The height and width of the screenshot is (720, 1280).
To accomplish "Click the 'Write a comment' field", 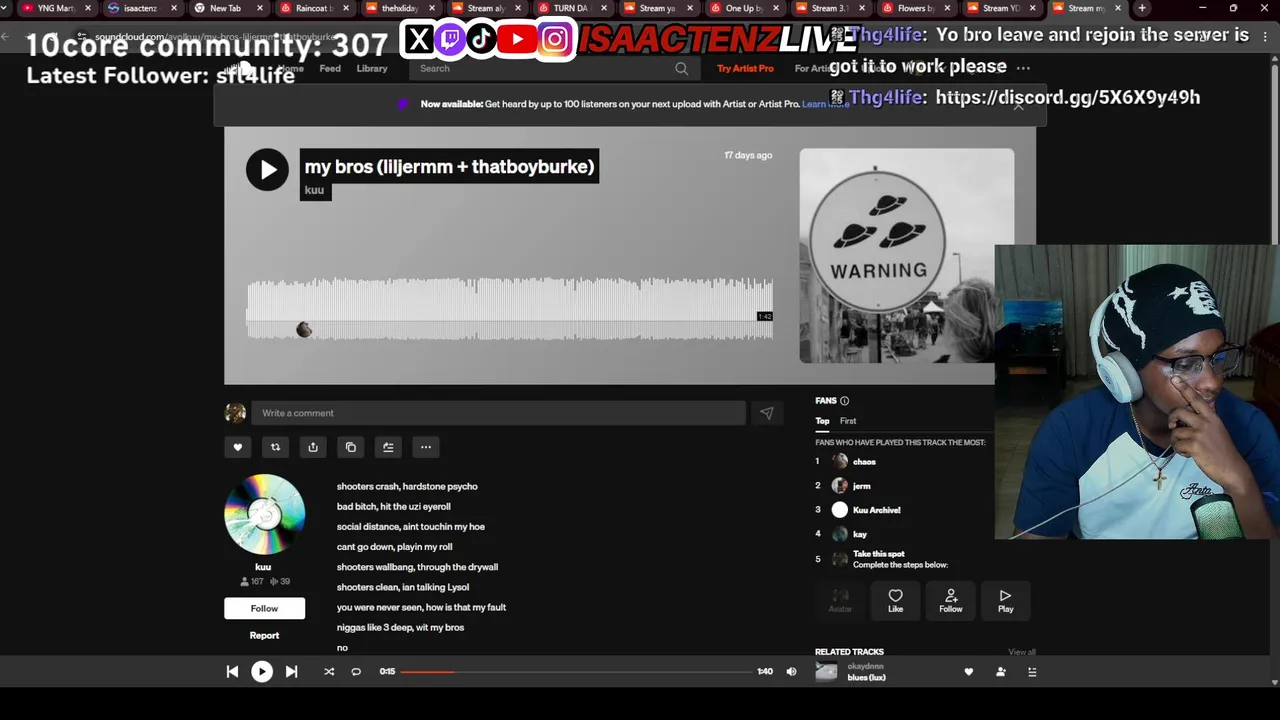I will click(x=498, y=413).
